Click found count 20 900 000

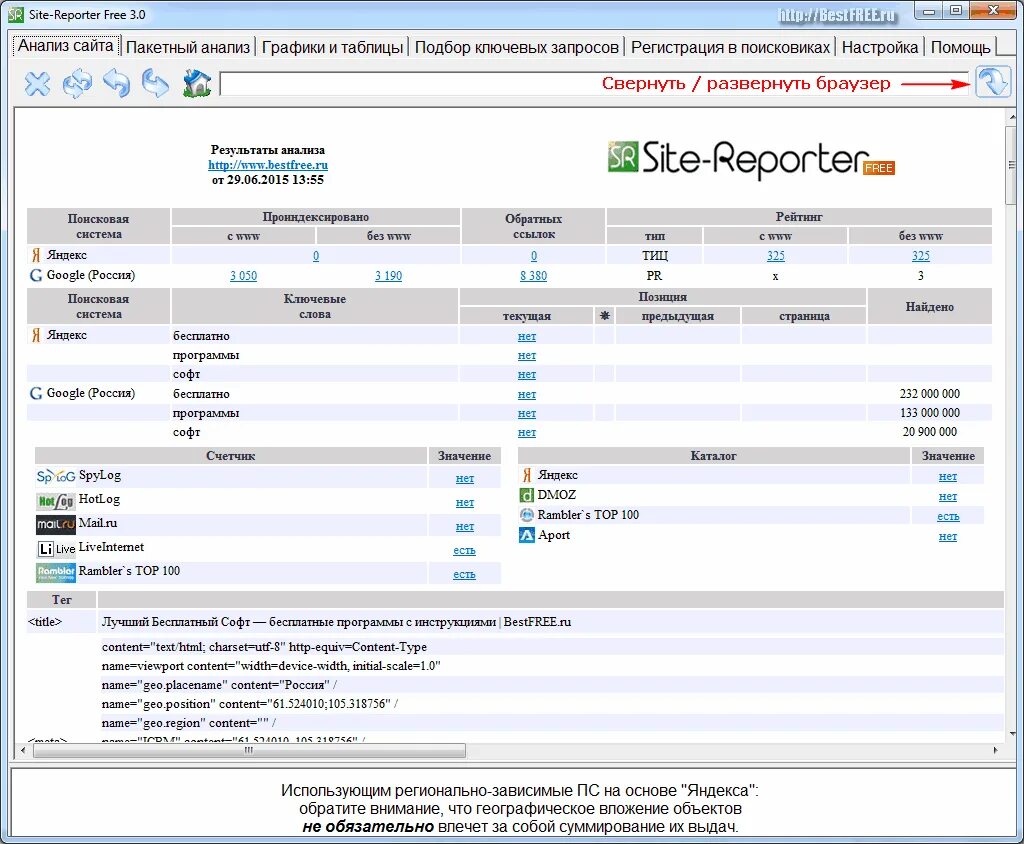(x=929, y=432)
